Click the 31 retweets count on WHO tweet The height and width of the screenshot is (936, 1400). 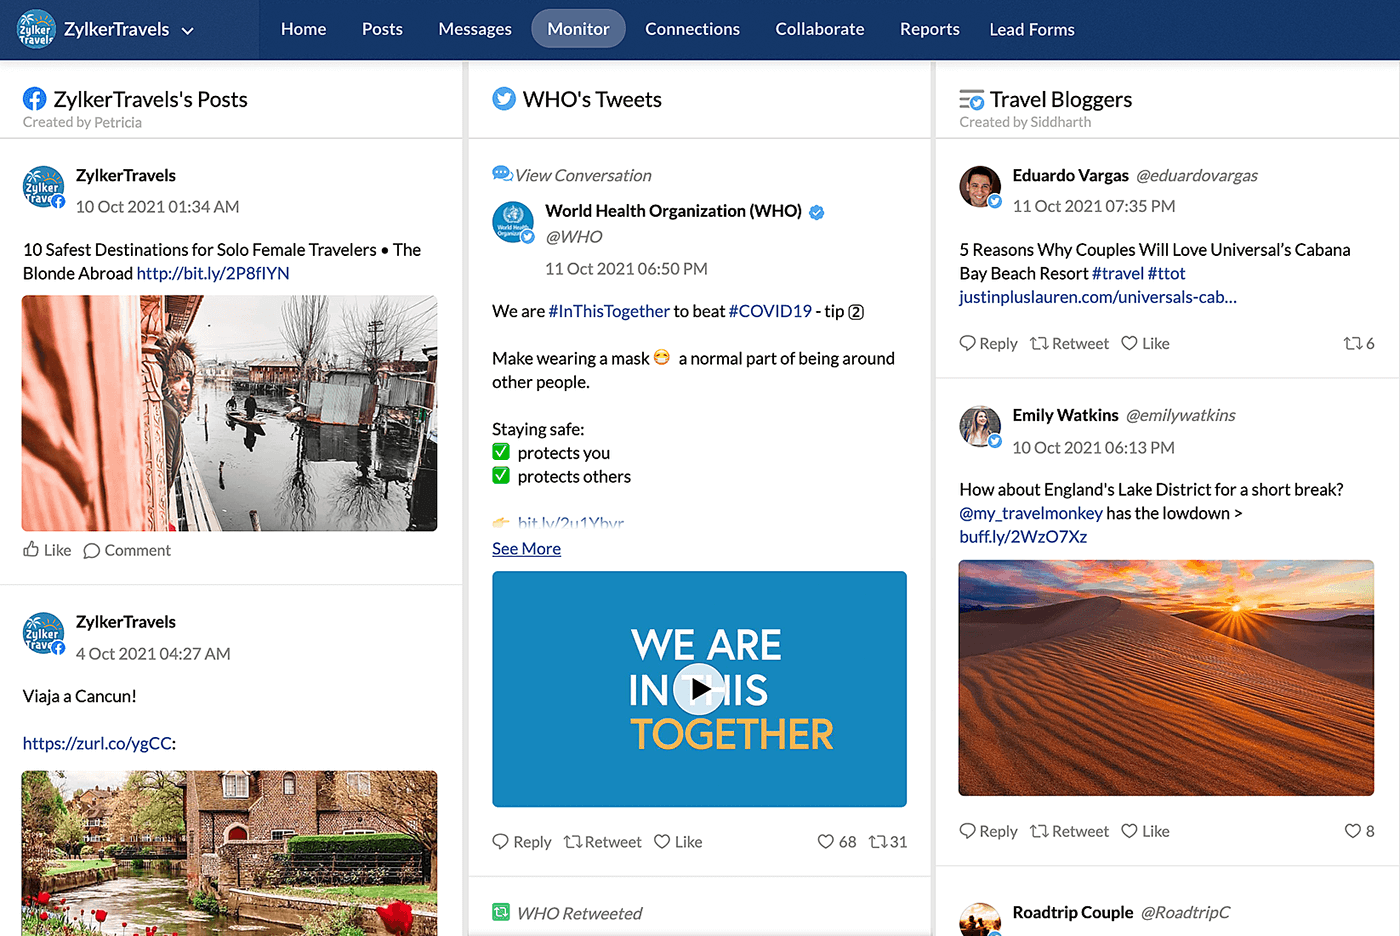888,842
